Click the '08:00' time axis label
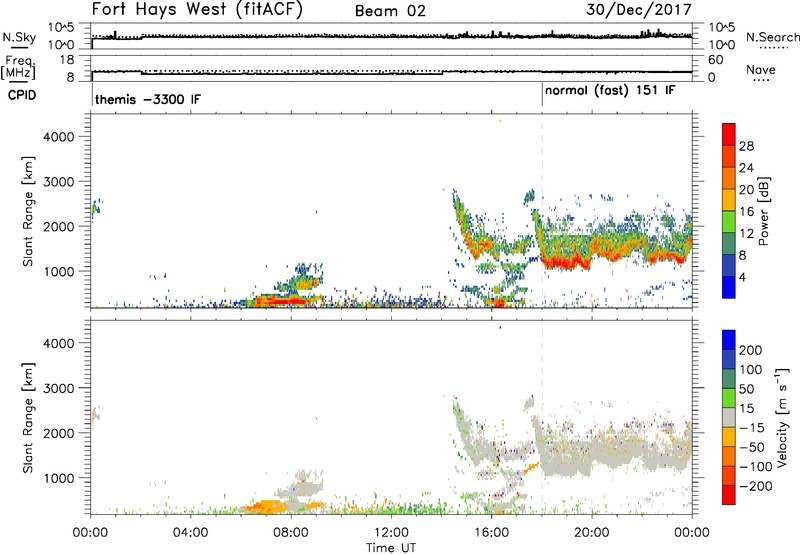The width and height of the screenshot is (800, 554). tap(291, 533)
